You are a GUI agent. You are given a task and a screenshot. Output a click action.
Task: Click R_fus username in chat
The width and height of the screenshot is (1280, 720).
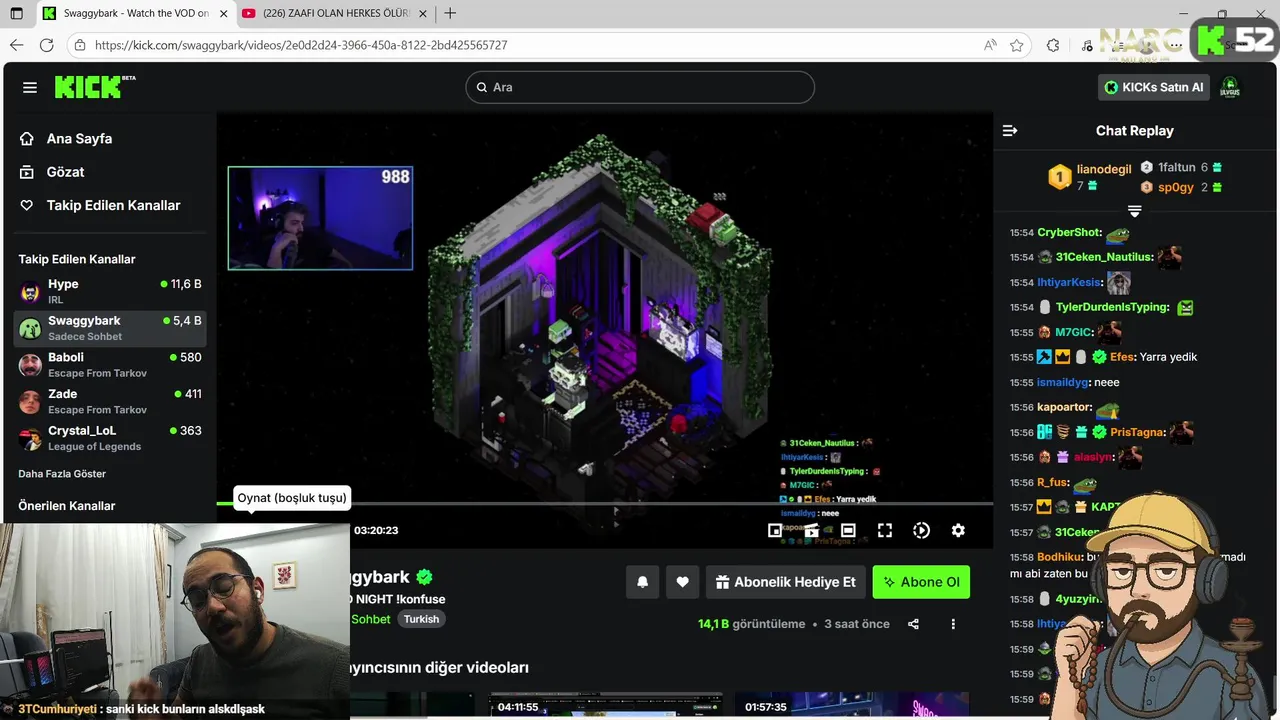pyautogui.click(x=1053, y=482)
